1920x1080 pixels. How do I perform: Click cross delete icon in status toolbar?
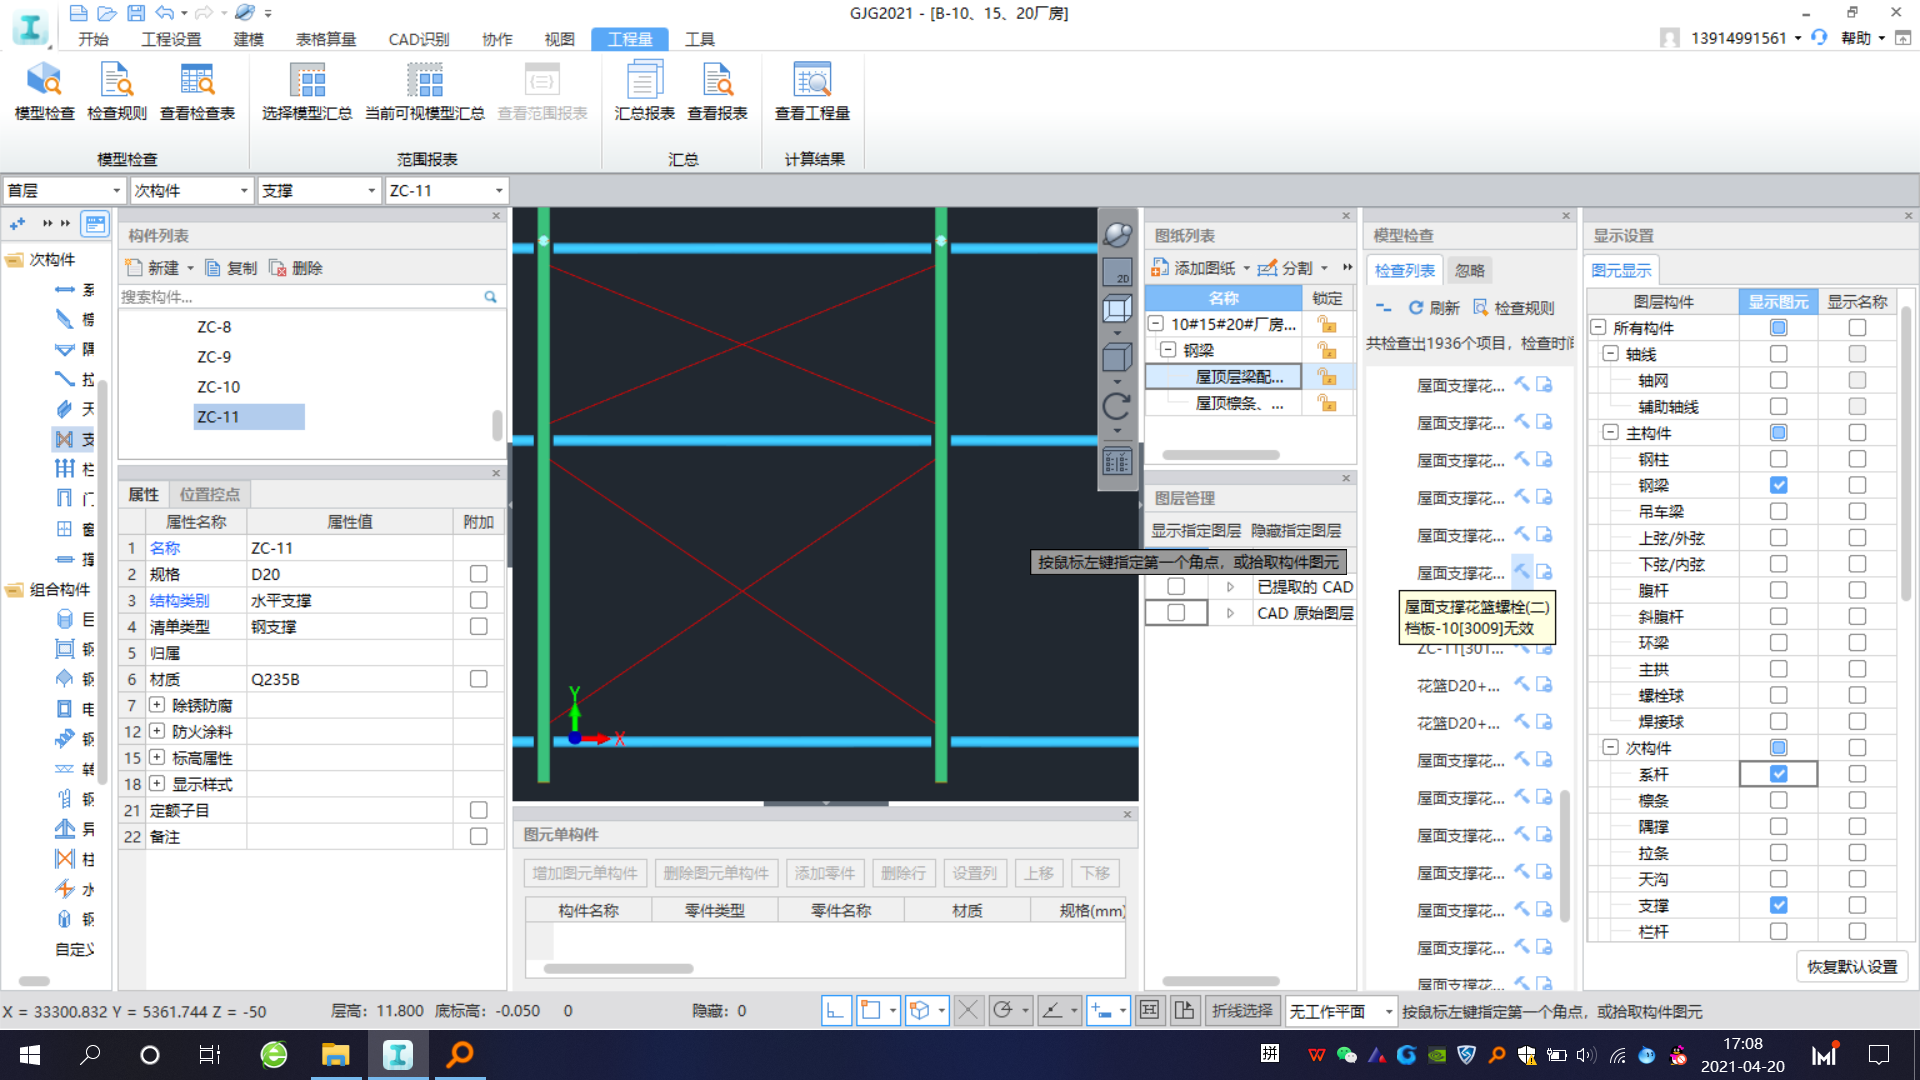968,1010
